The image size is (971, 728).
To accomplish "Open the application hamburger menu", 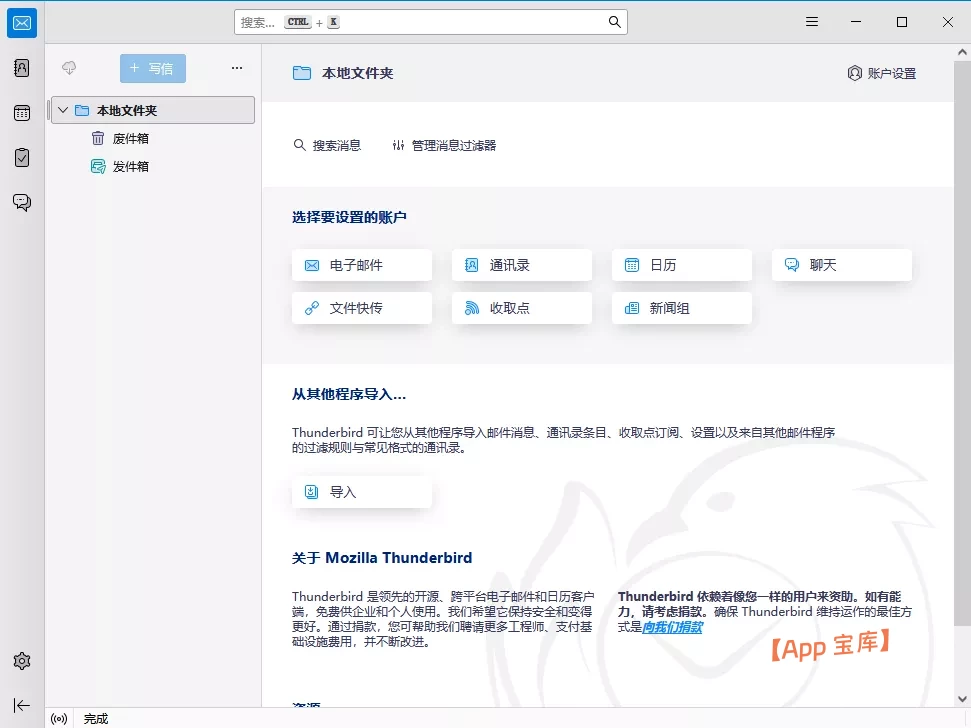I will (811, 21).
